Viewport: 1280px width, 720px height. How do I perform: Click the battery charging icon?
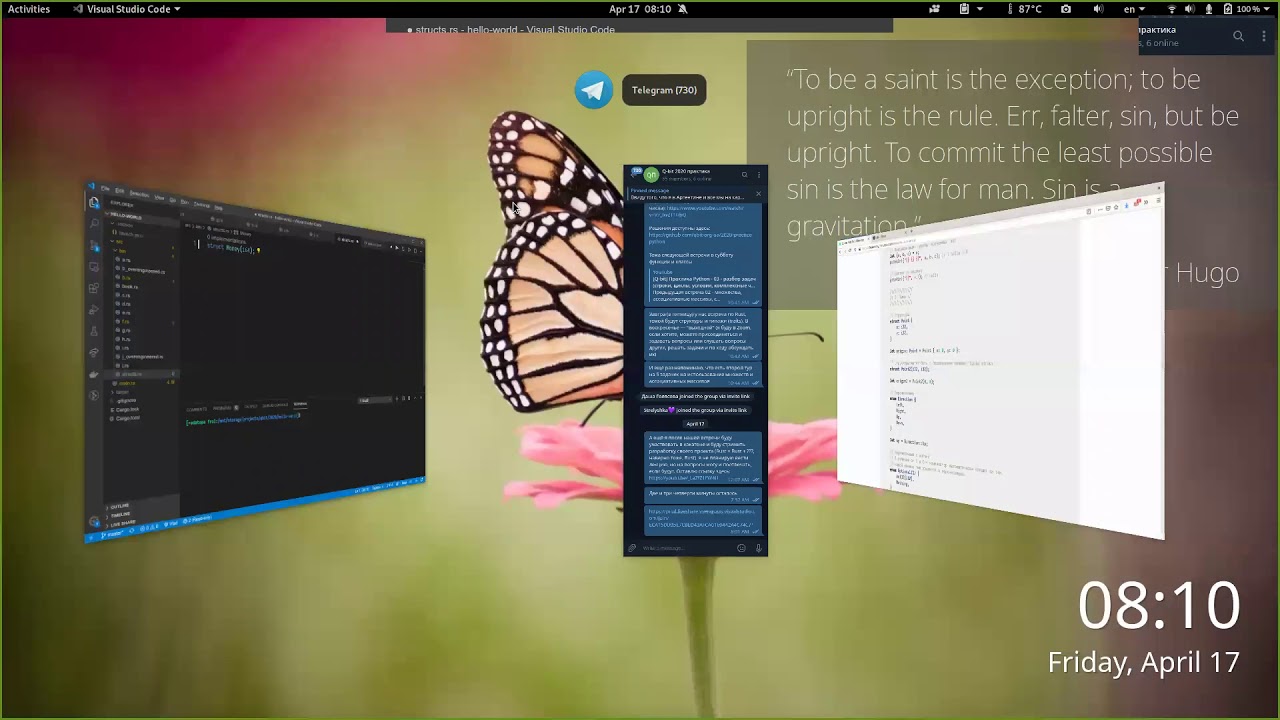pyautogui.click(x=1227, y=9)
